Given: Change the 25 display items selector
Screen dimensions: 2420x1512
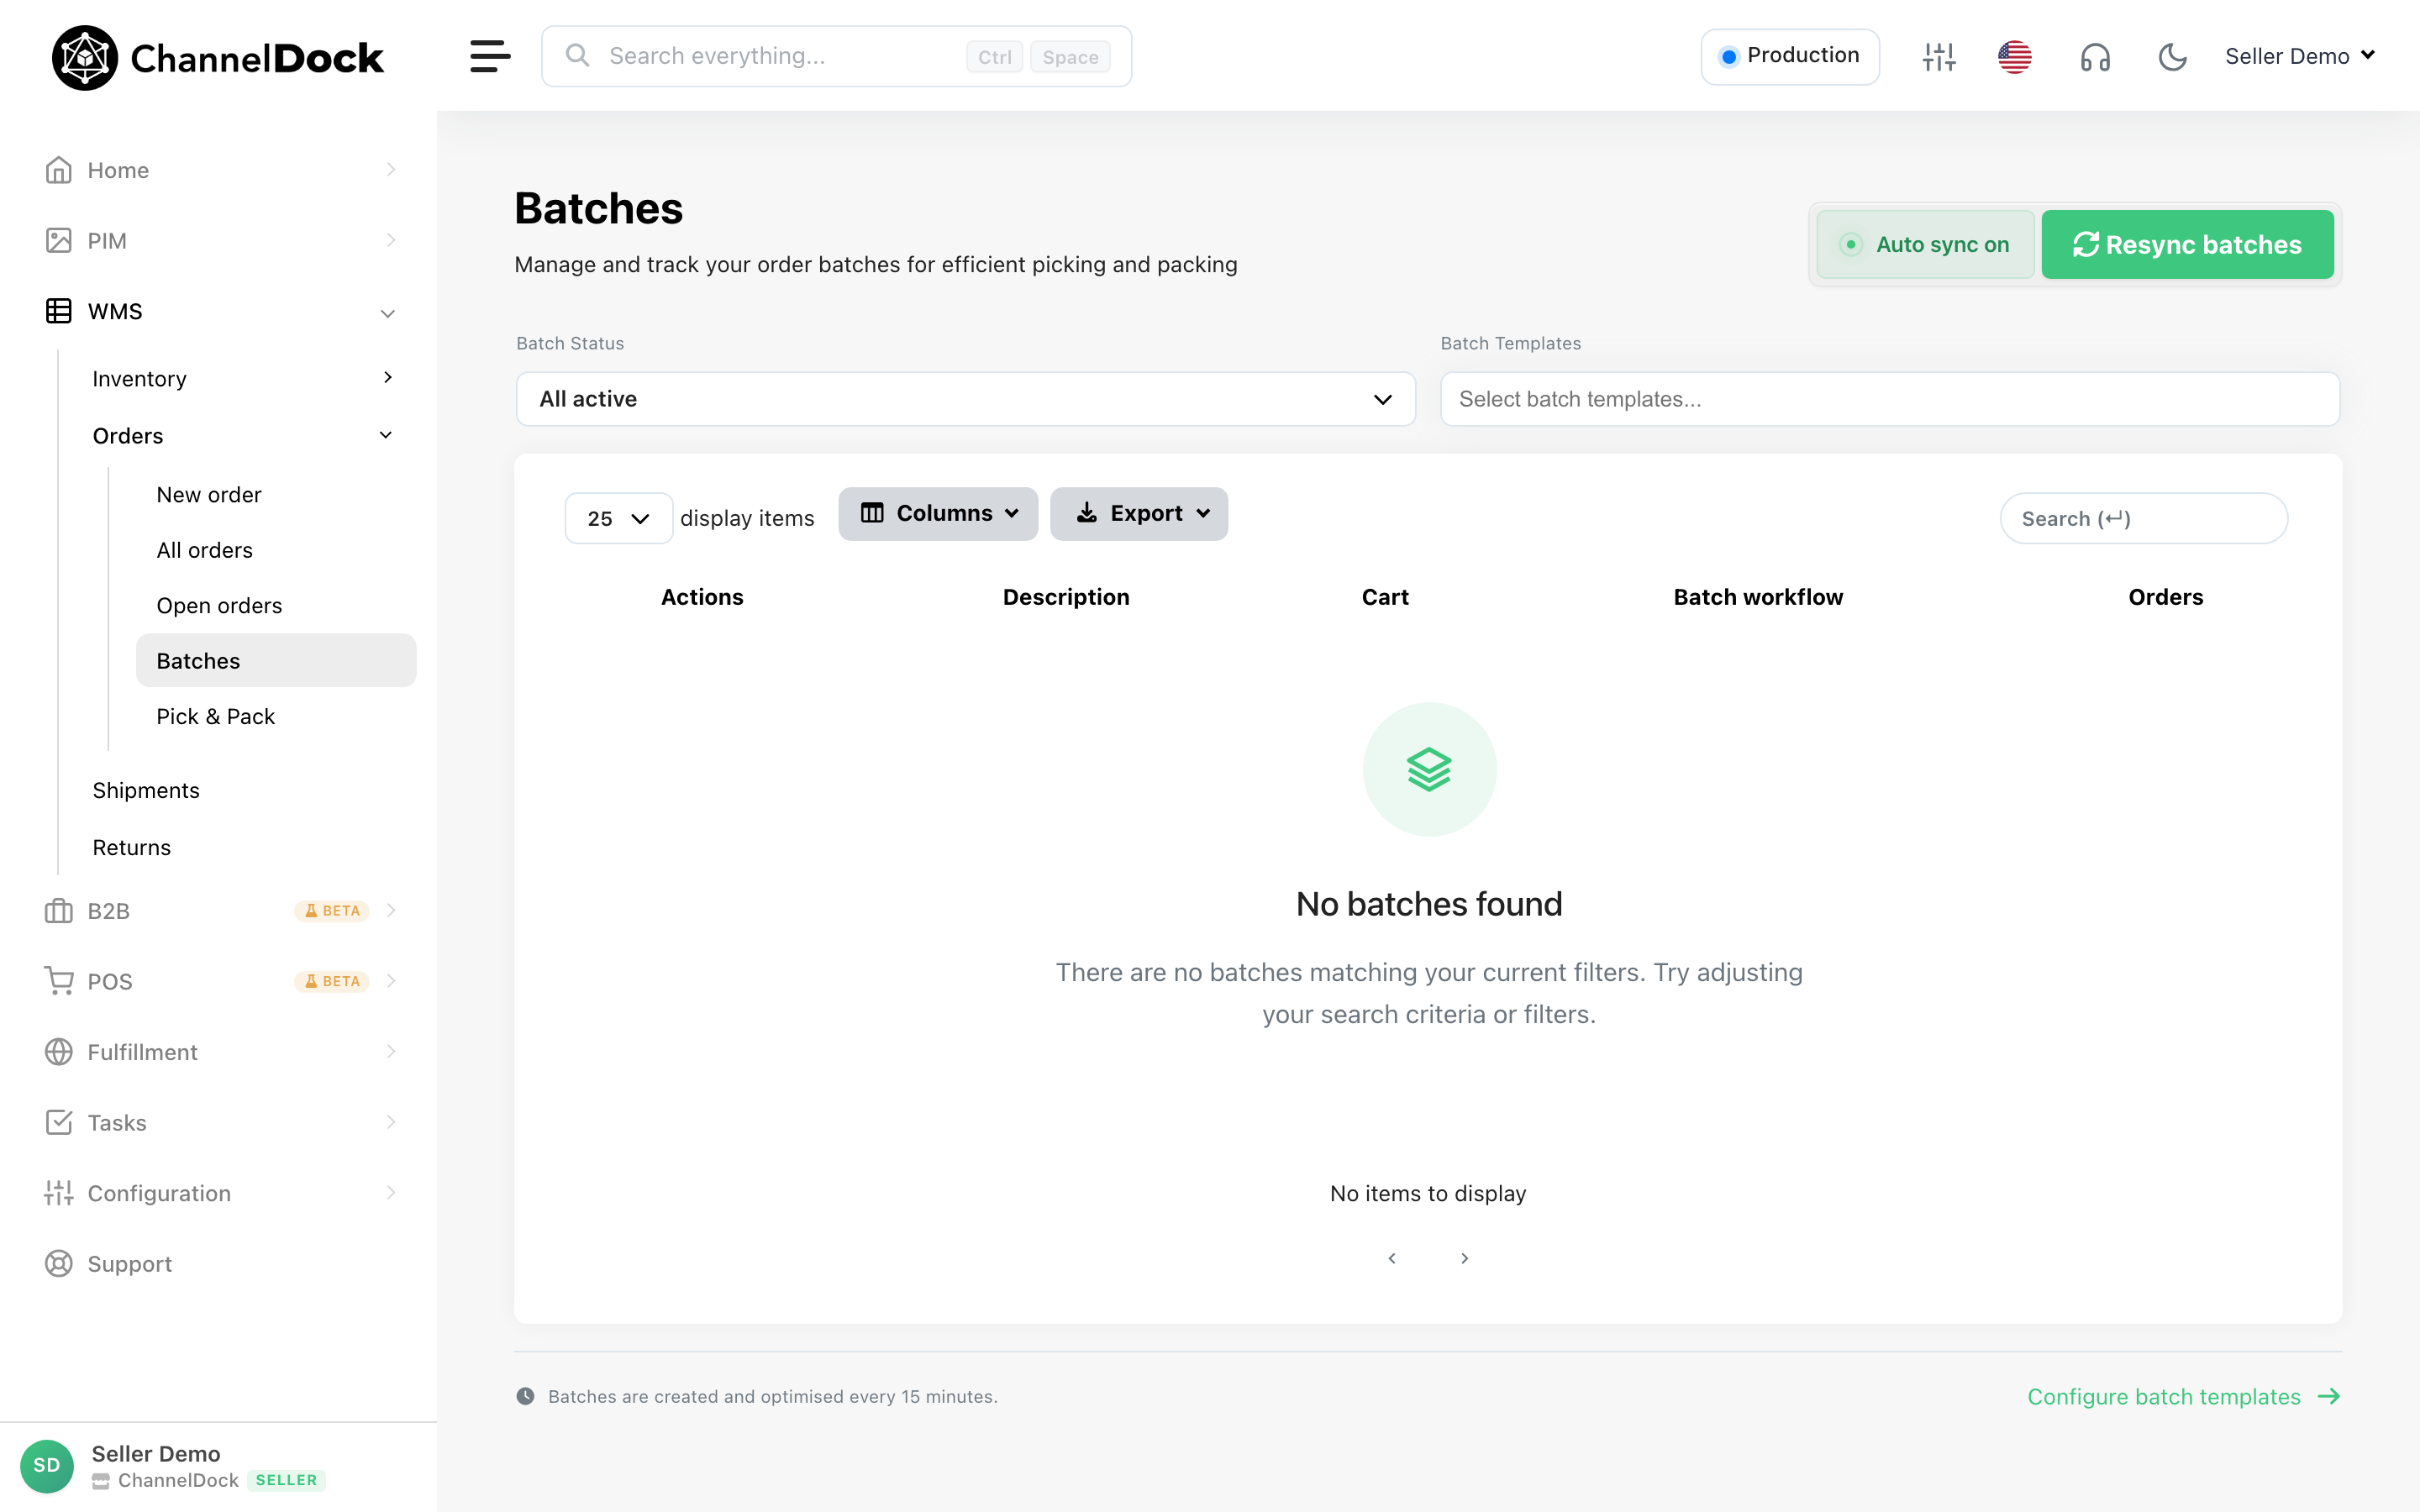Looking at the screenshot, I should coord(618,518).
